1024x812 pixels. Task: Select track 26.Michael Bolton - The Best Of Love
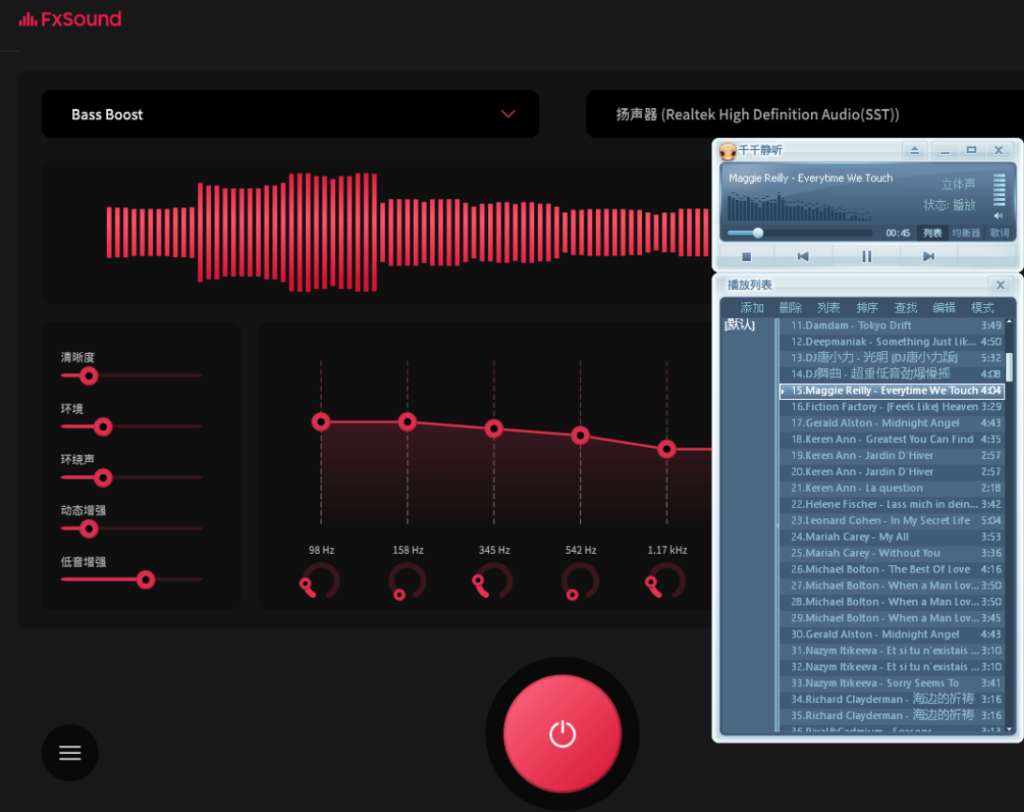tap(892, 570)
